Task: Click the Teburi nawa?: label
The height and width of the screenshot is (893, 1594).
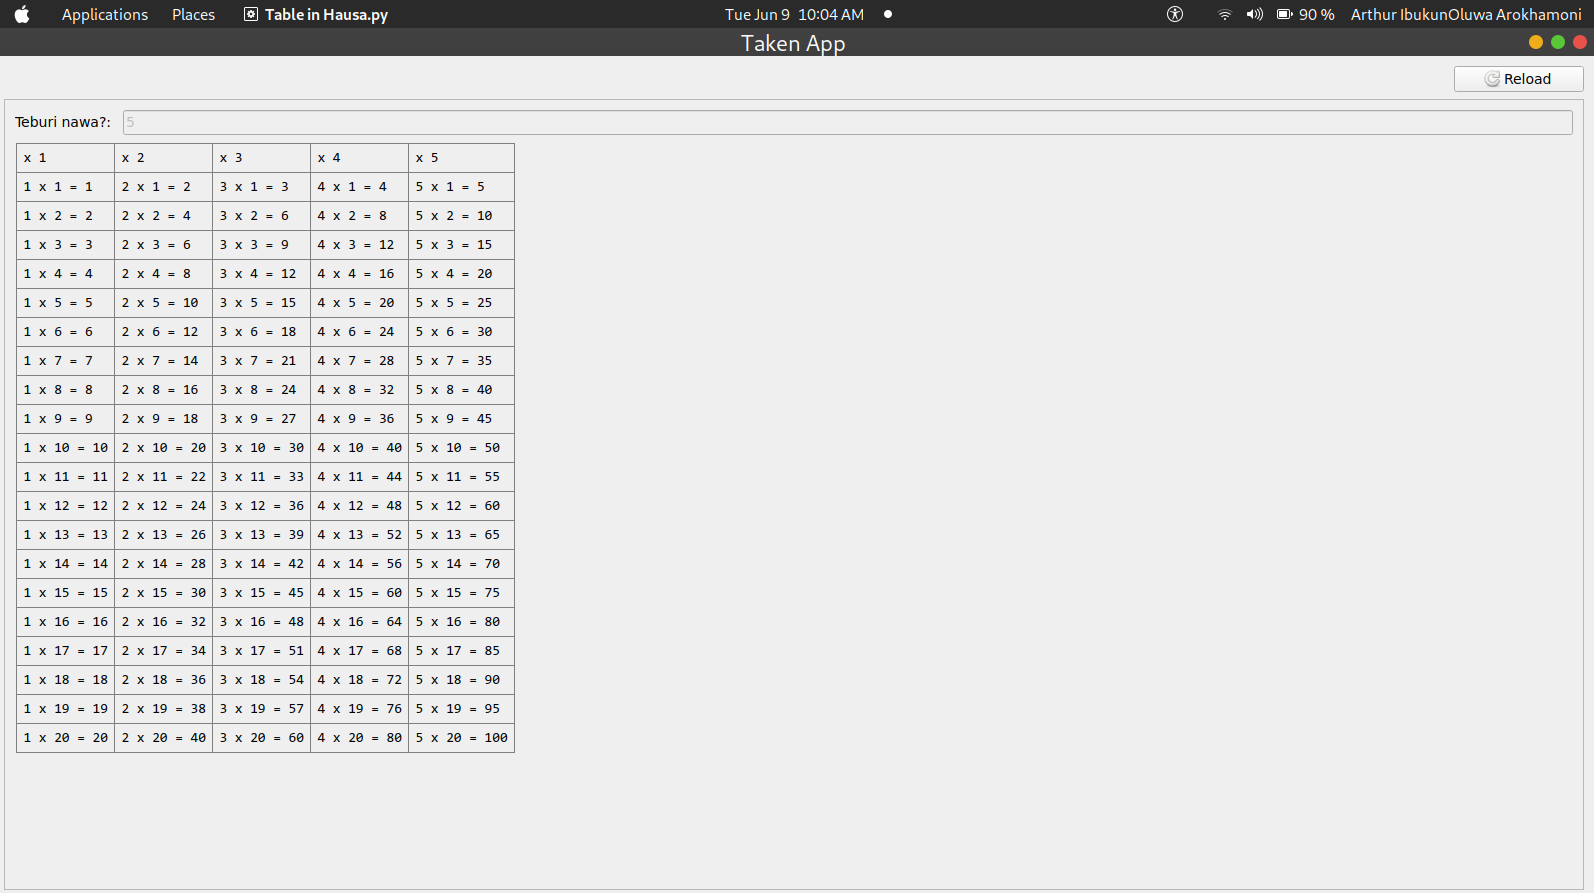Action: click(x=62, y=122)
